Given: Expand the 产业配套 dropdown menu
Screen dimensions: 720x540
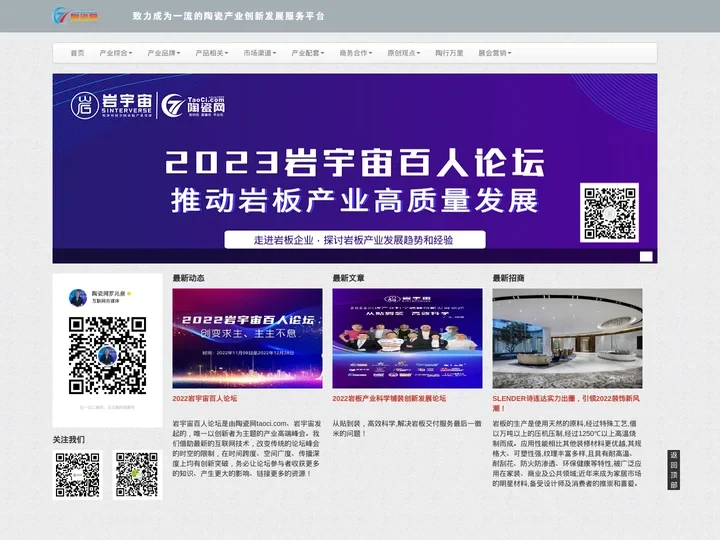Looking at the screenshot, I should (x=308, y=53).
